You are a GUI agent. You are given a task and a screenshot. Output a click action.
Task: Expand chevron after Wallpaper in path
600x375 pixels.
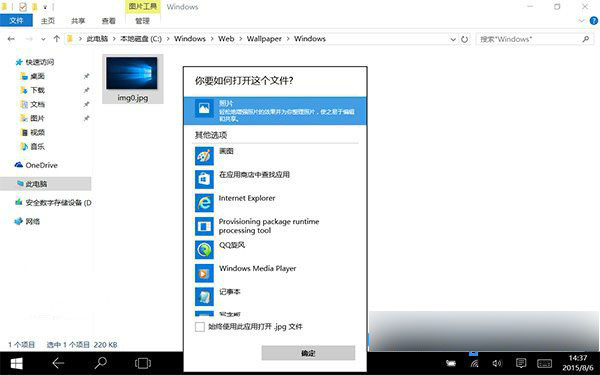pyautogui.click(x=288, y=39)
